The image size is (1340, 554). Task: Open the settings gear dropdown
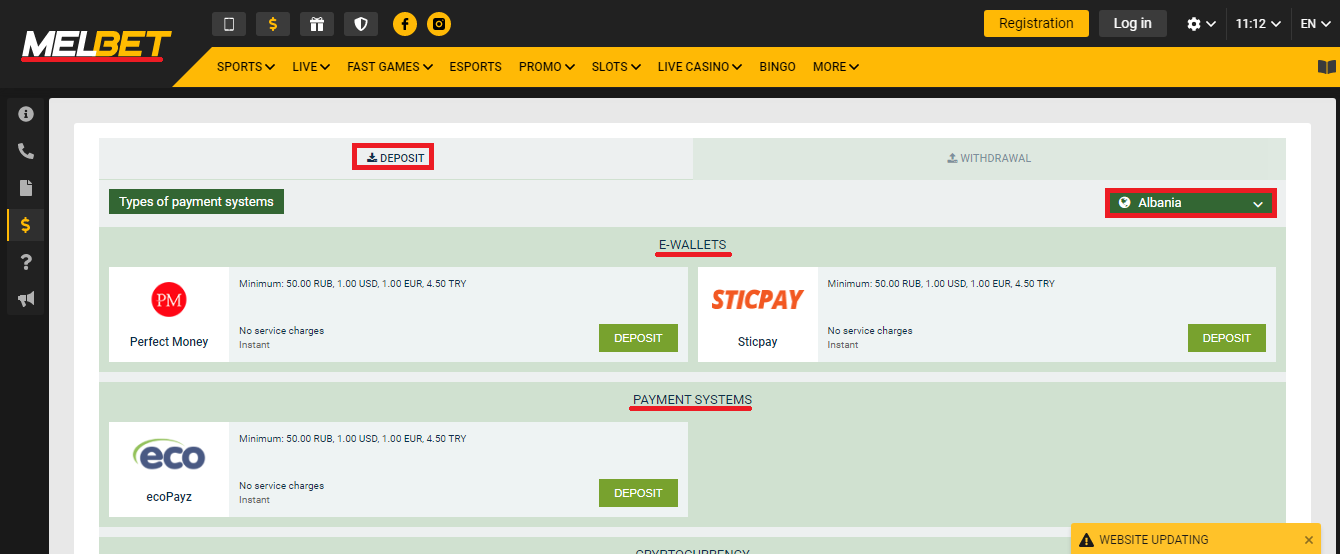pos(1200,24)
